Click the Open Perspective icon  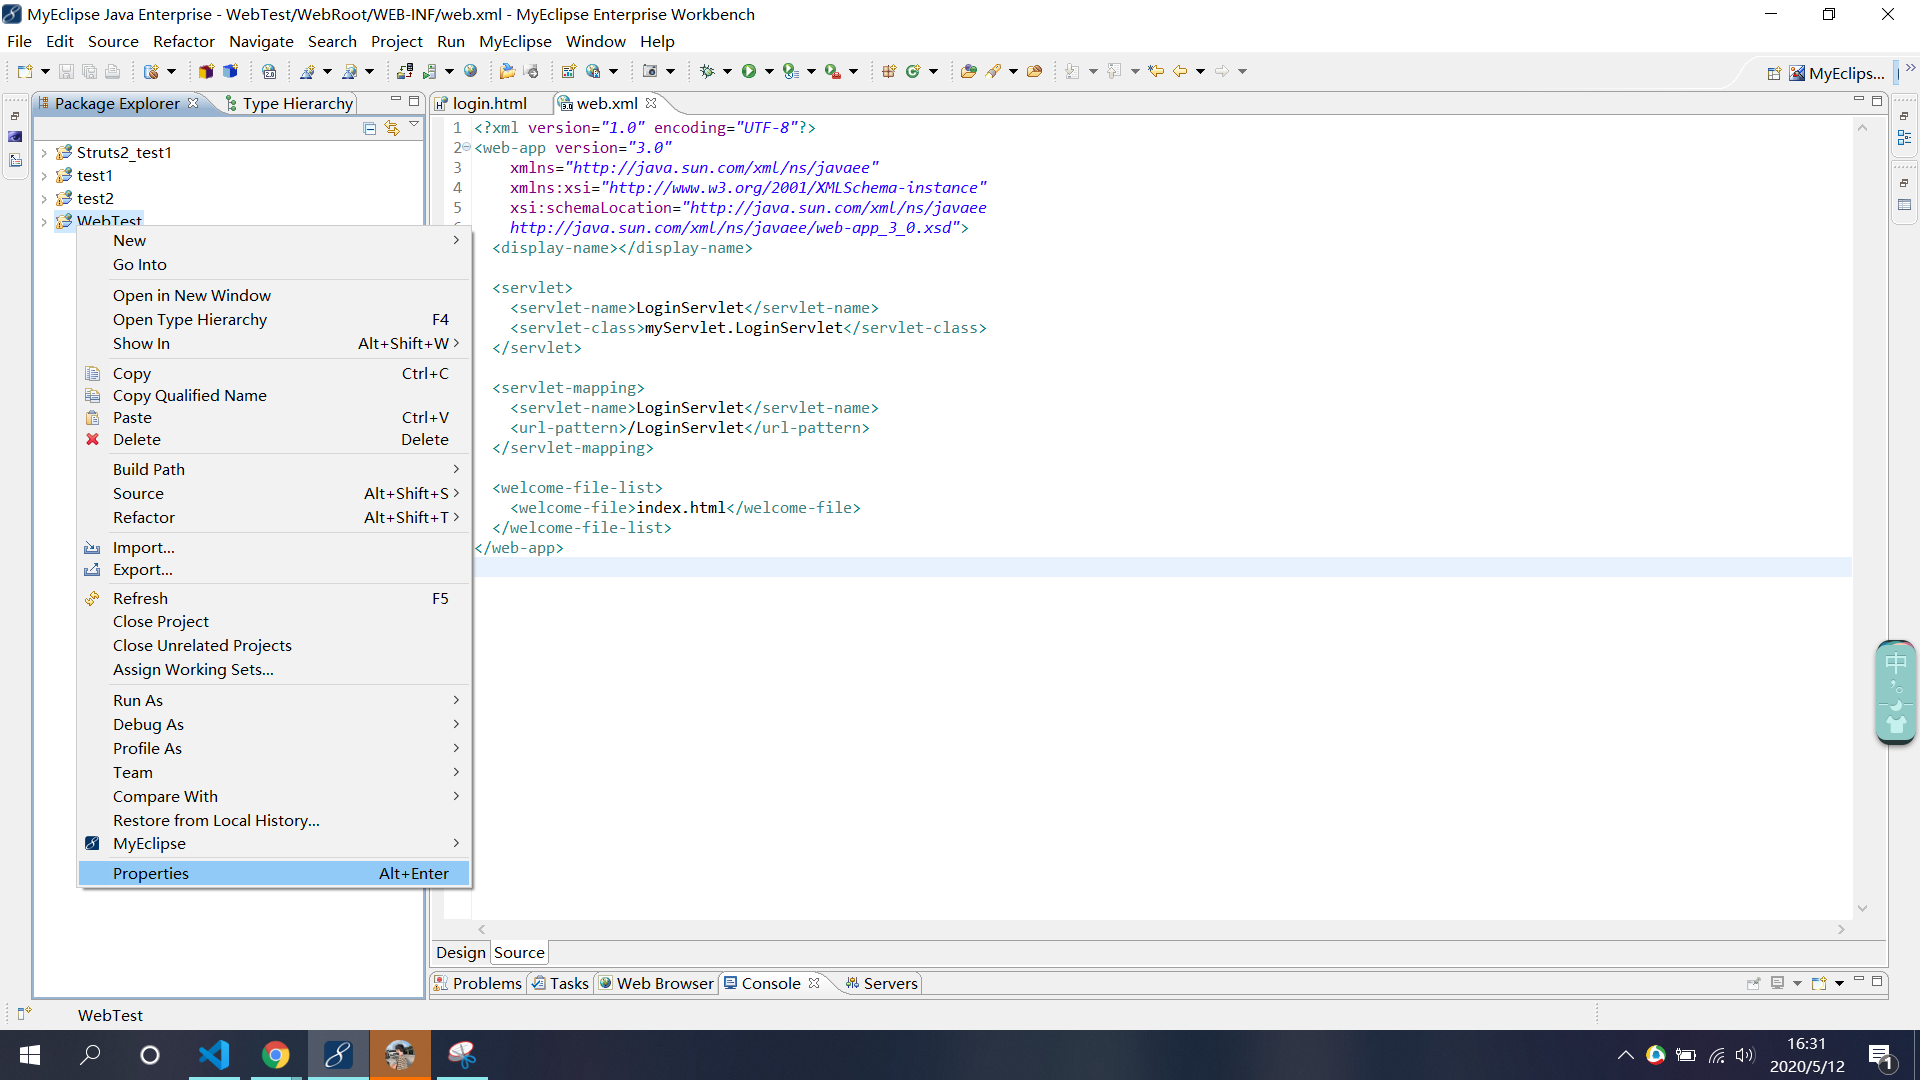click(1774, 73)
